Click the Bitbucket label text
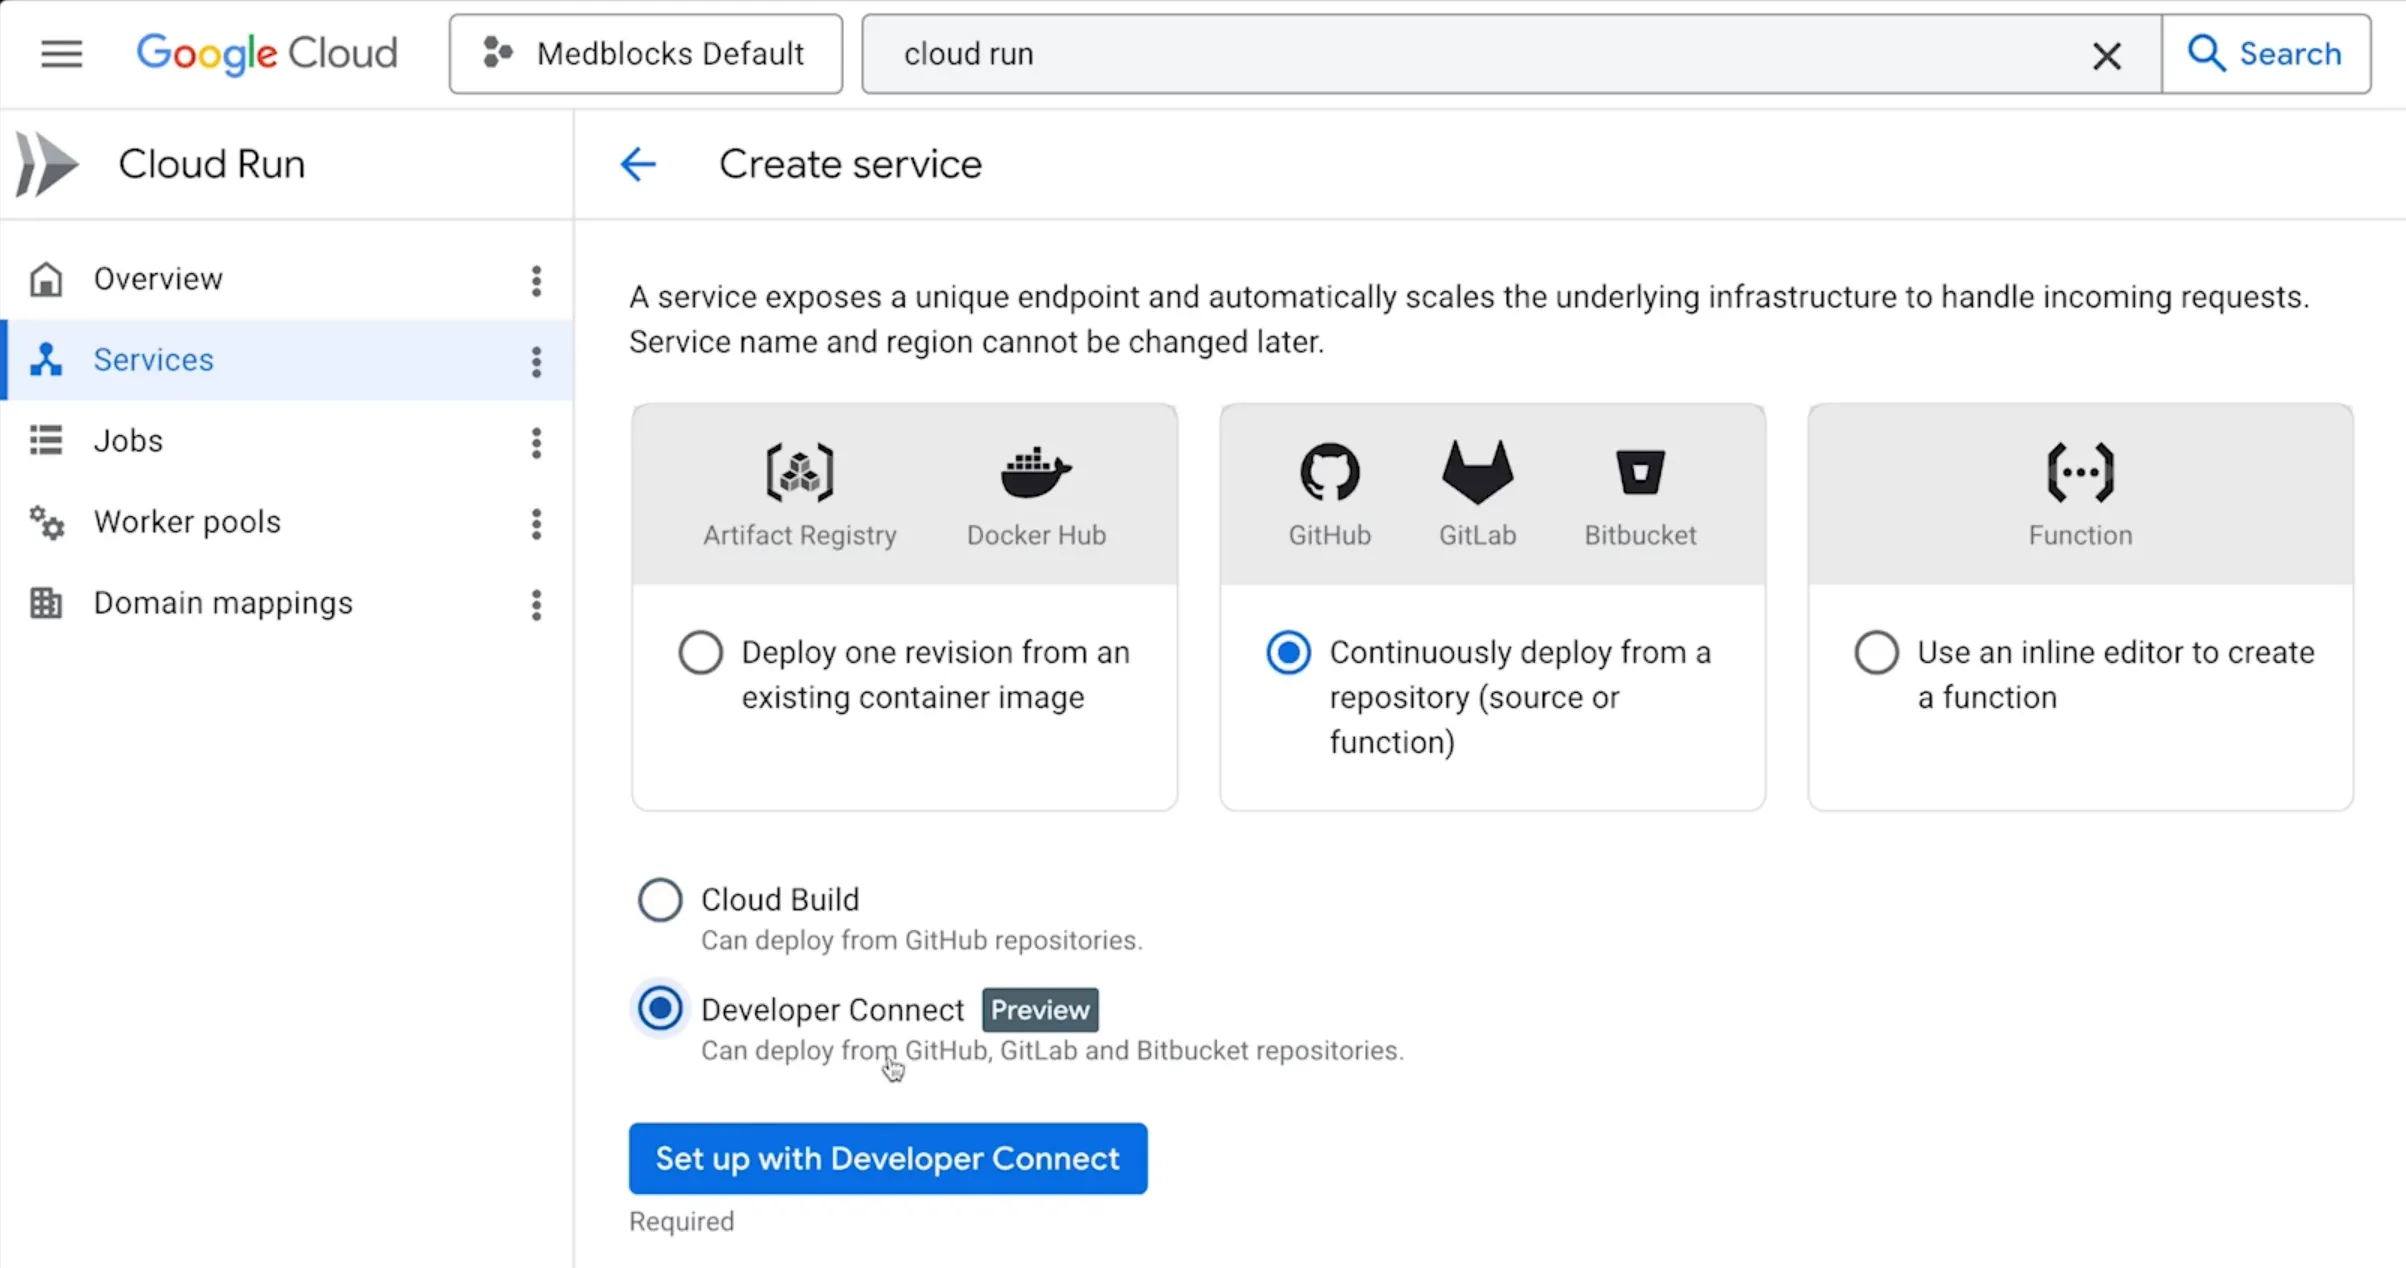The image size is (2406, 1268). 1640,535
